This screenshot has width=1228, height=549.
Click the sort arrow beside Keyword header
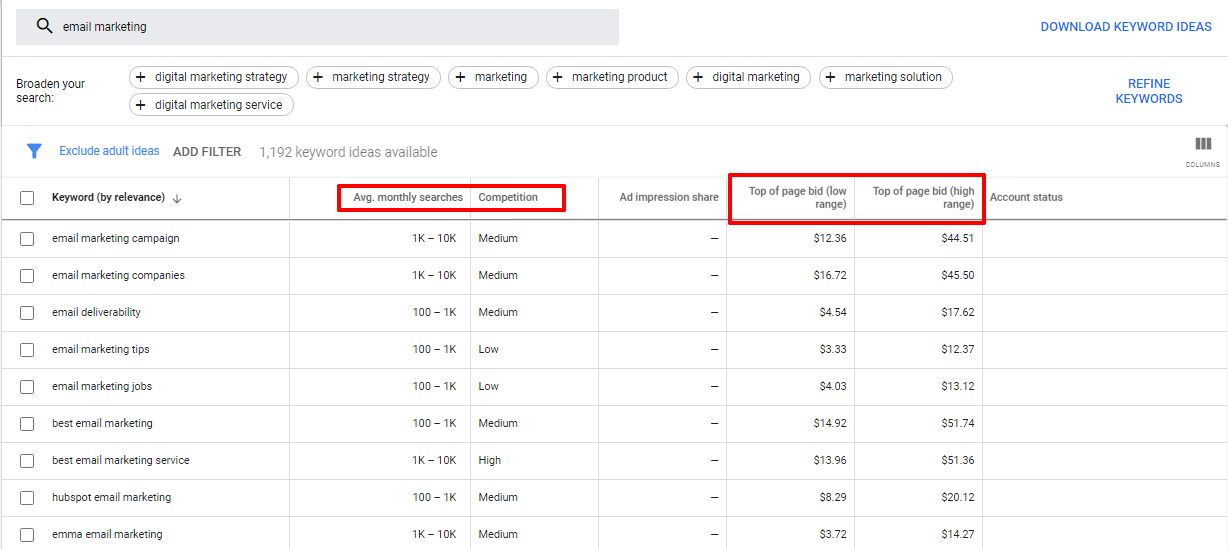pyautogui.click(x=177, y=198)
